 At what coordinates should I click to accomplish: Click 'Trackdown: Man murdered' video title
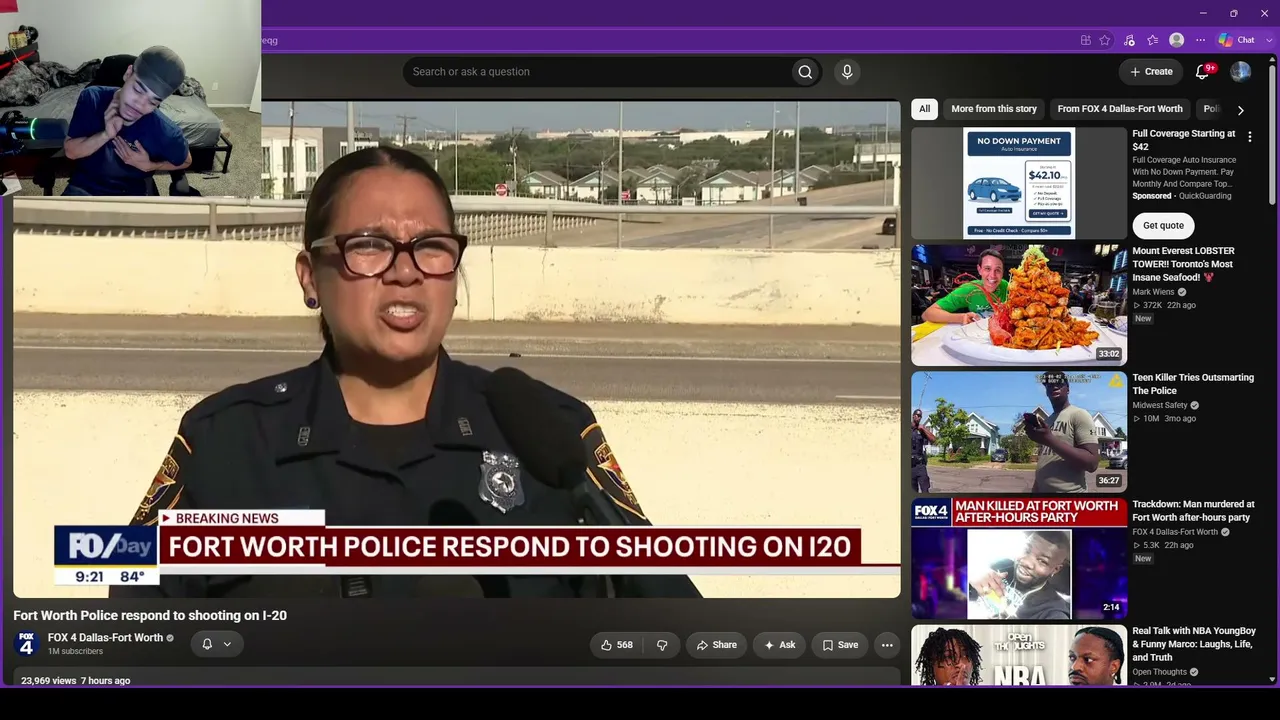pos(1193,511)
